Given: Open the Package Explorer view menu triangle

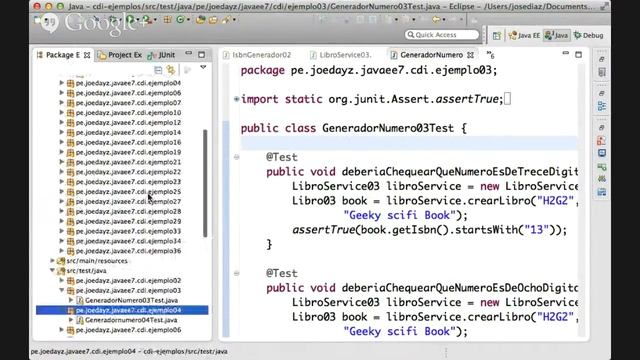Looking at the screenshot, I should [203, 67].
